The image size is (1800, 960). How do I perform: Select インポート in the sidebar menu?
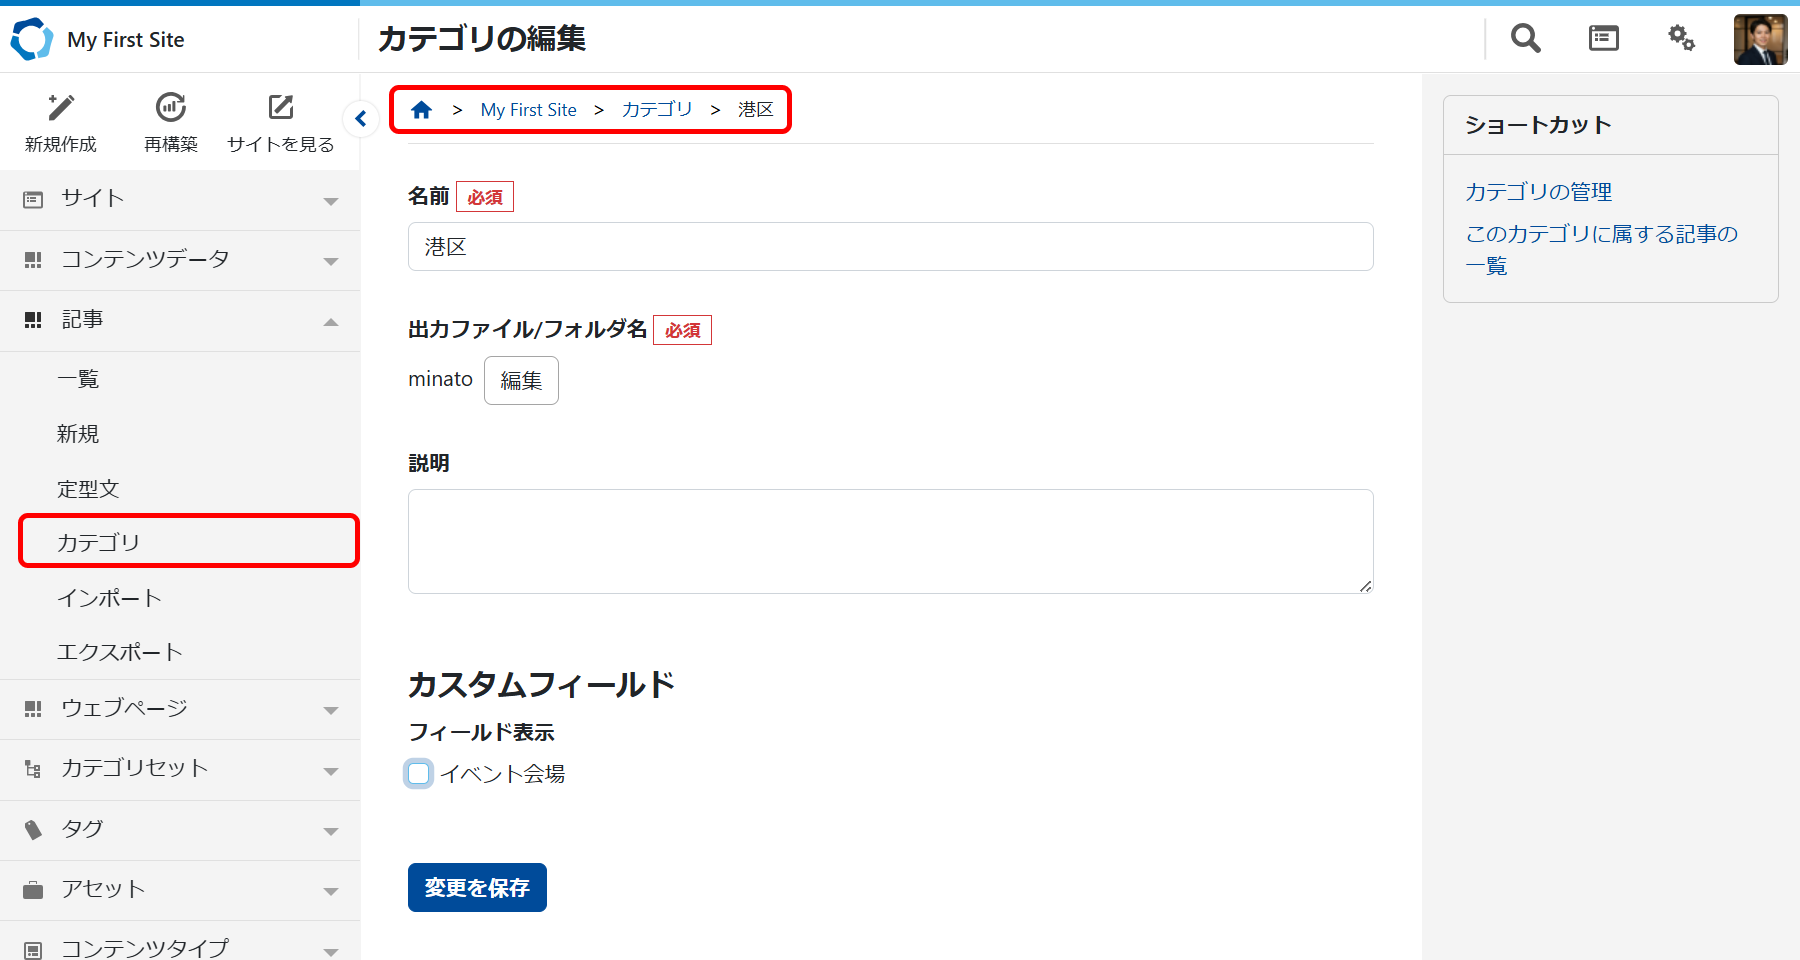[x=109, y=598]
